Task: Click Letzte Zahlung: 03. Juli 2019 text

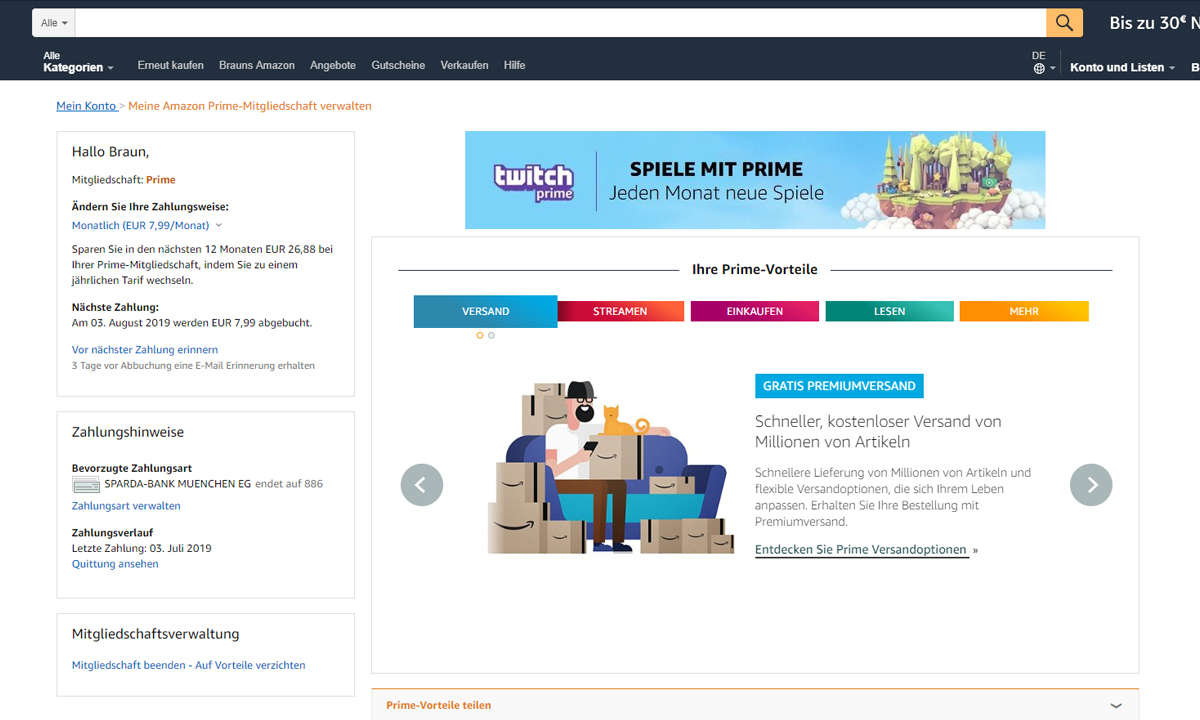Action: click(142, 548)
